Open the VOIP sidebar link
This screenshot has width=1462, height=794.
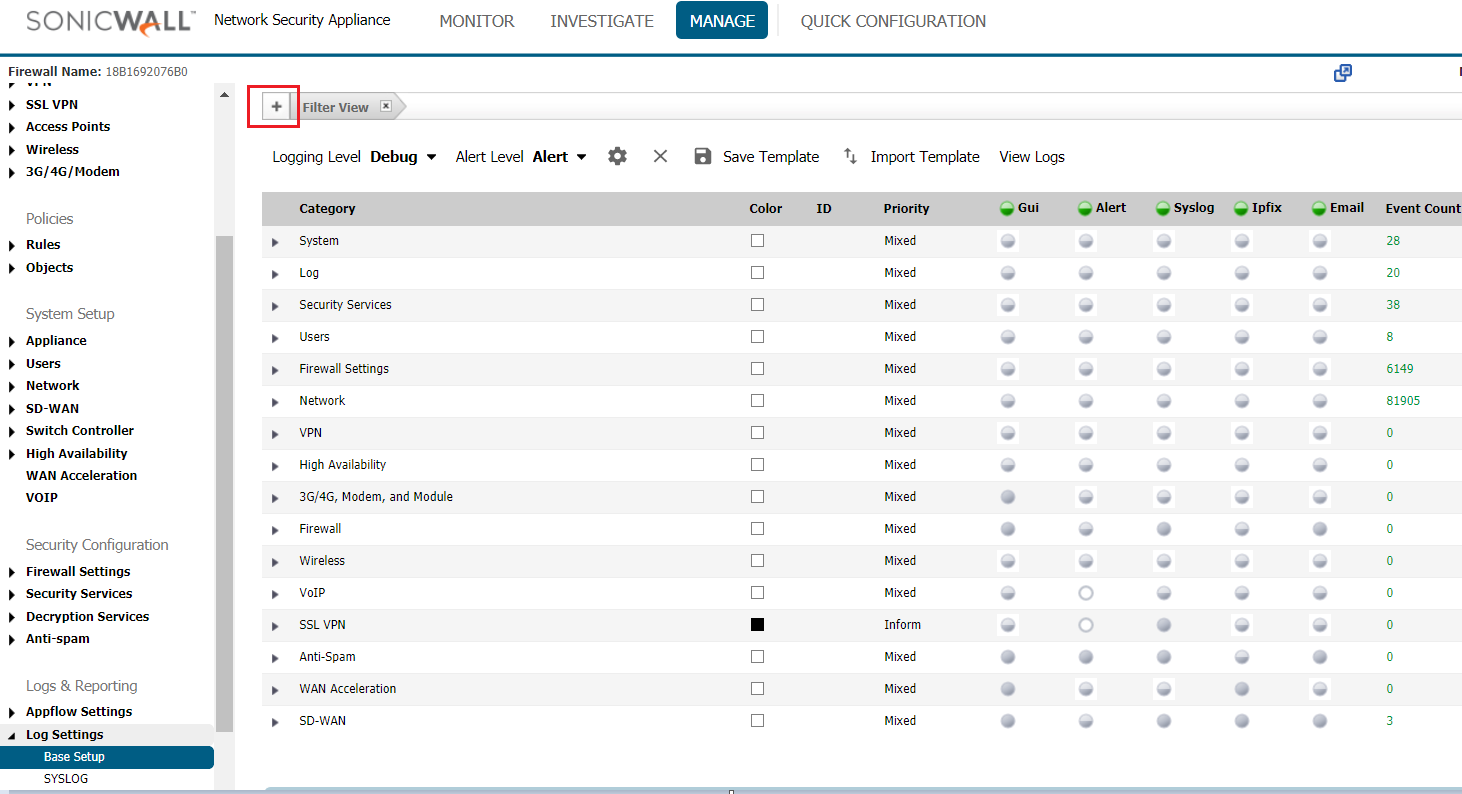[x=42, y=498]
